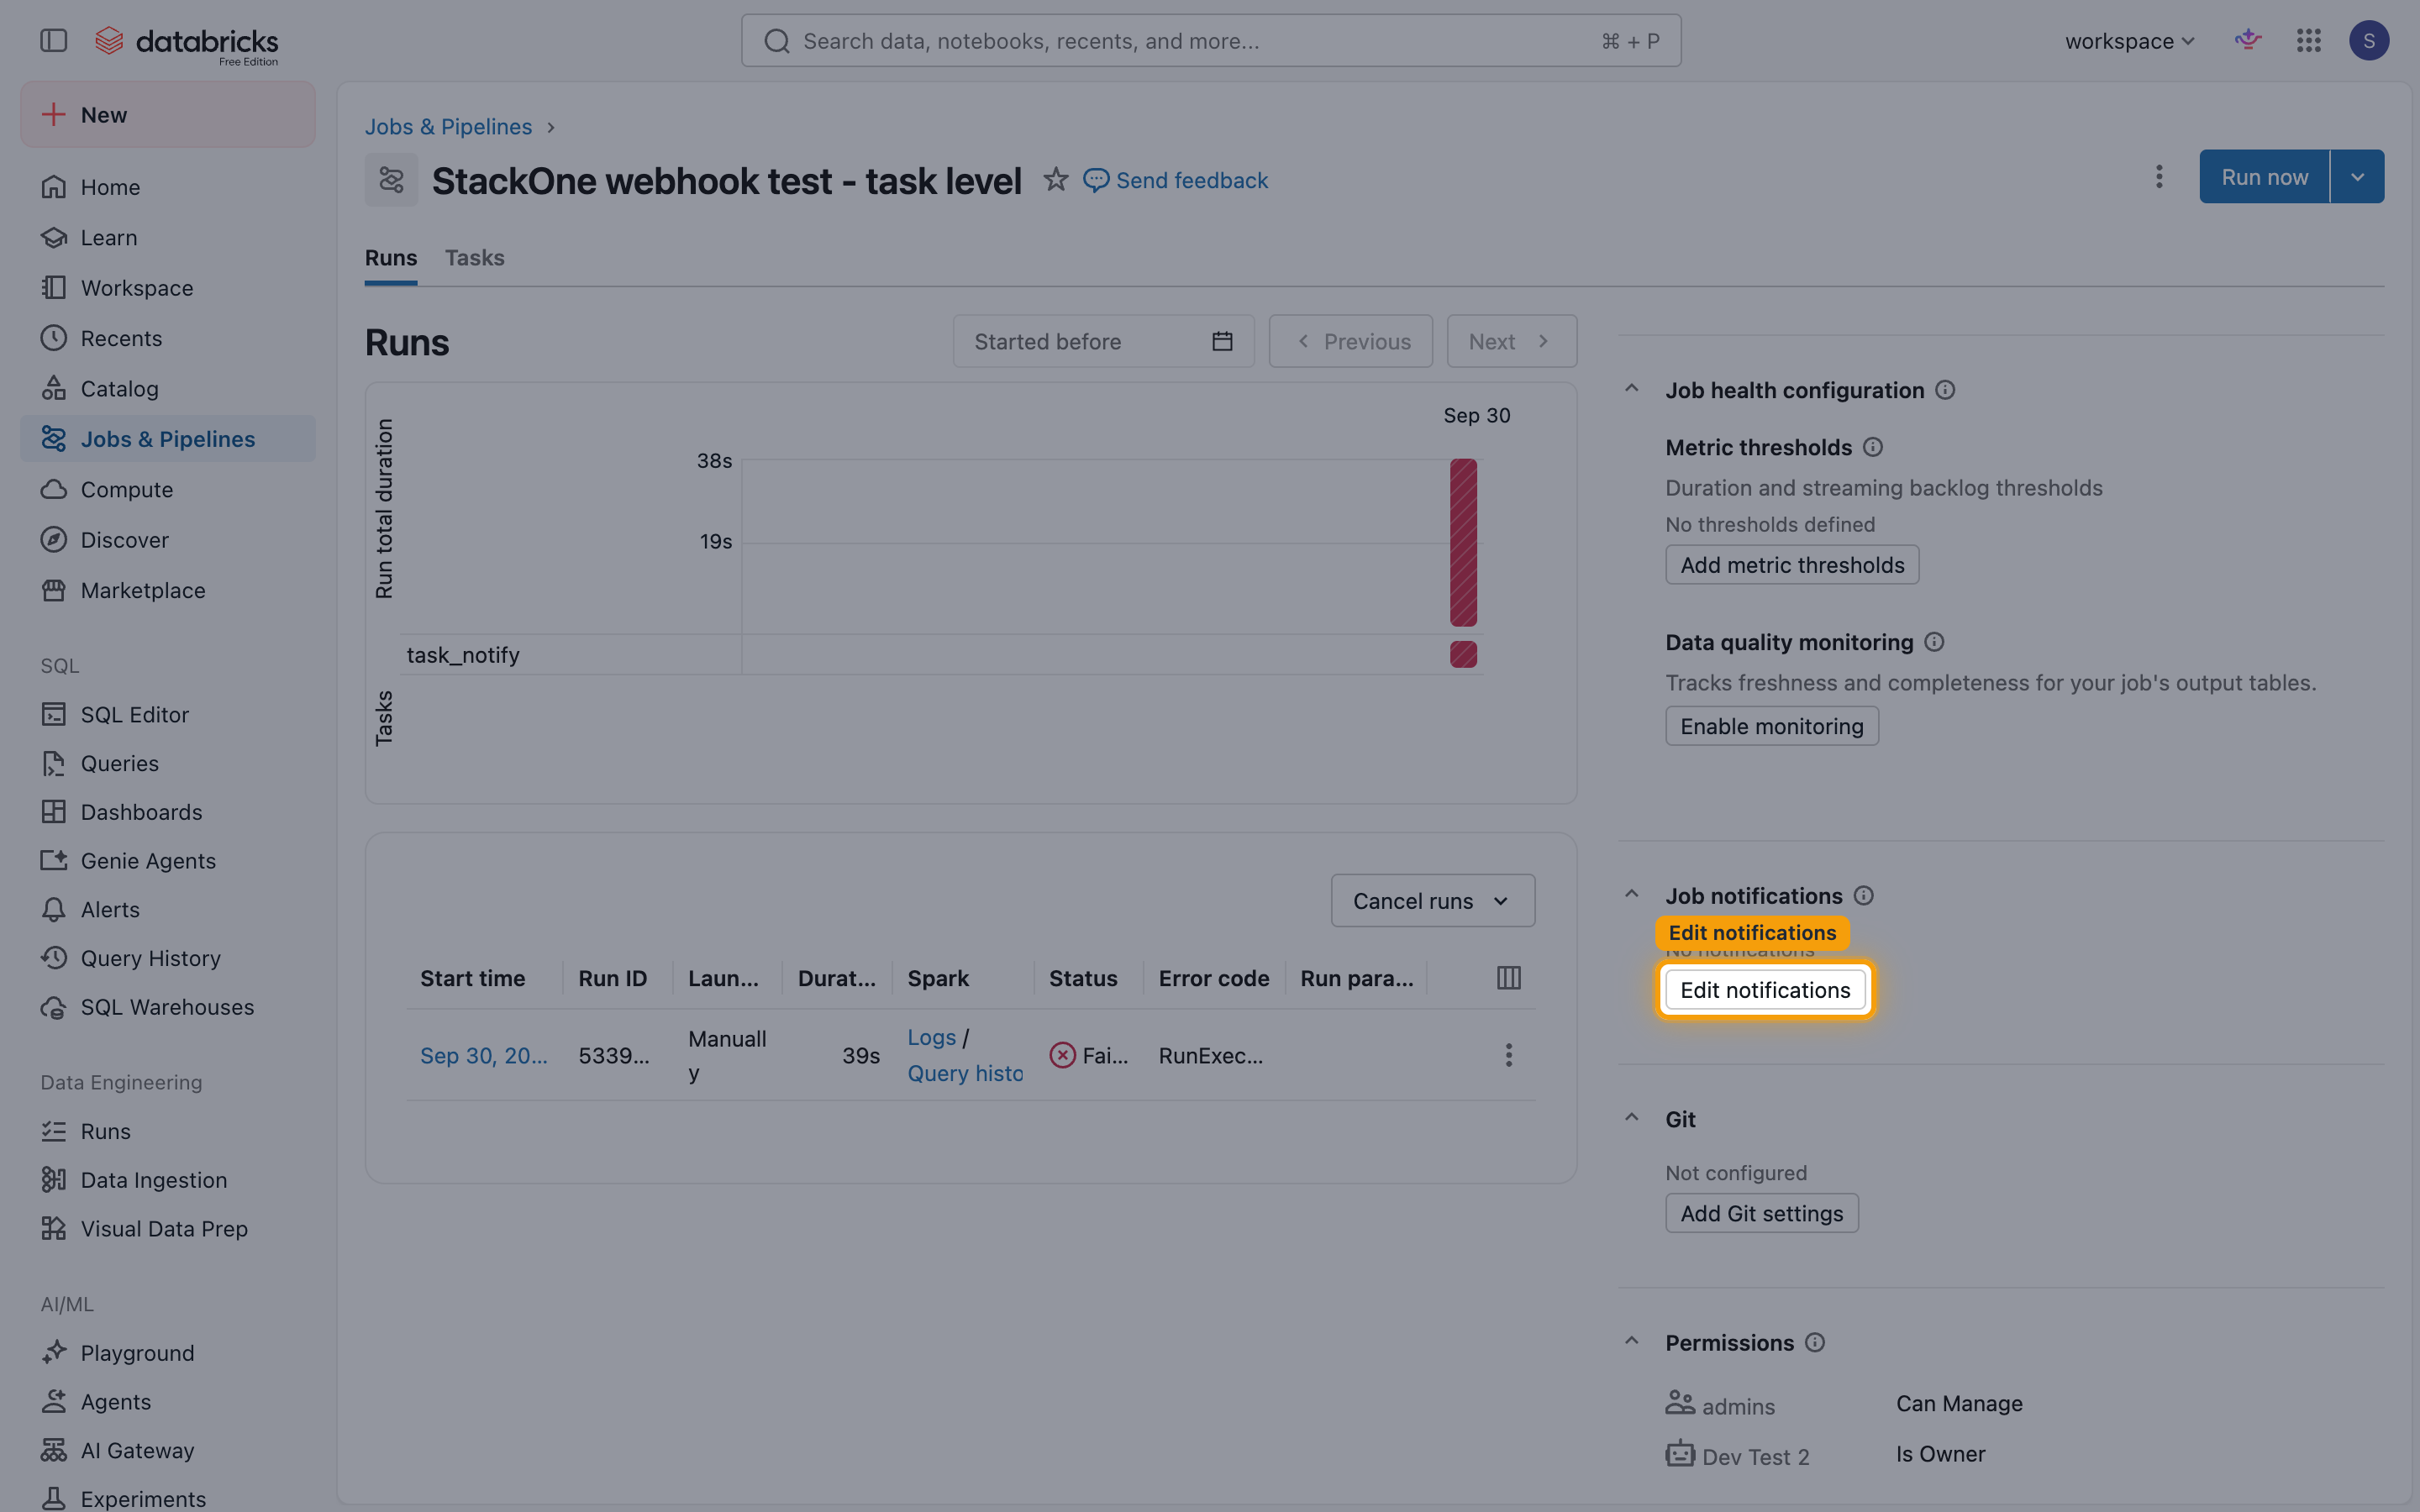
Task: Open the Started before date filter
Action: pos(1103,342)
